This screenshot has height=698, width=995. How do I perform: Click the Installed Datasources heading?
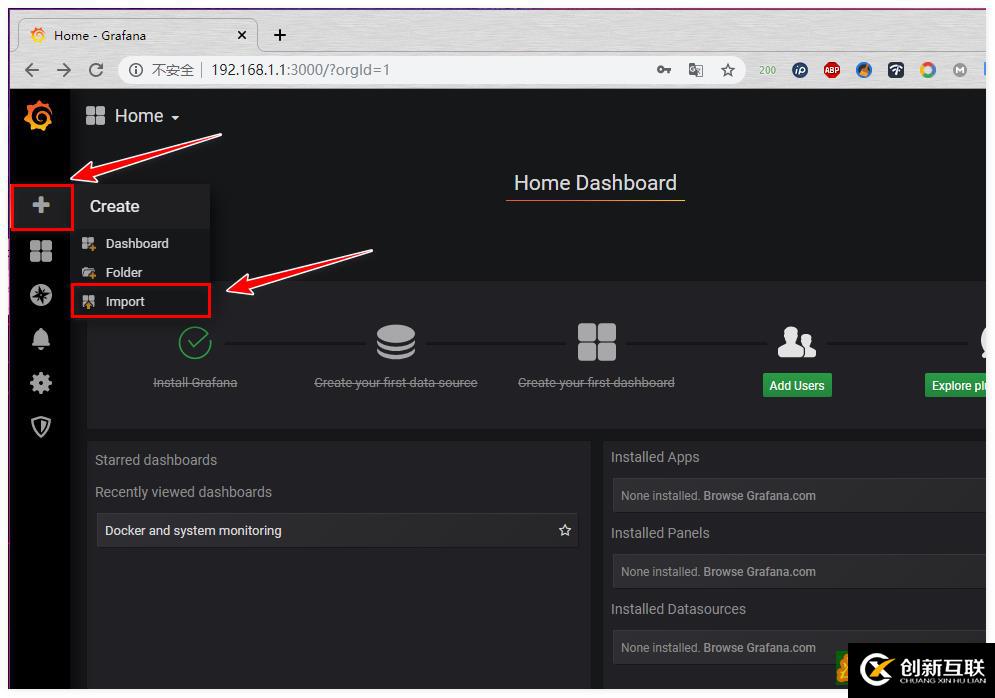tap(678, 609)
